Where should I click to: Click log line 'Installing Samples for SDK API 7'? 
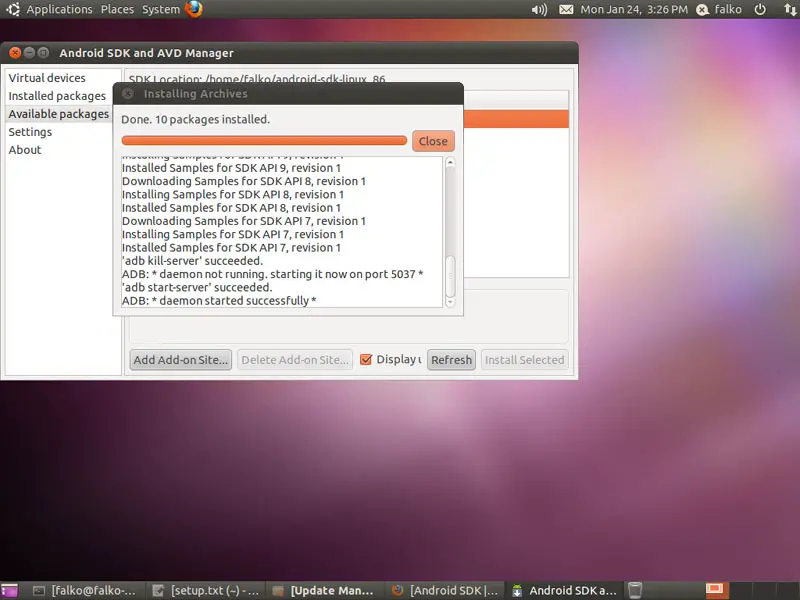[x=233, y=234]
